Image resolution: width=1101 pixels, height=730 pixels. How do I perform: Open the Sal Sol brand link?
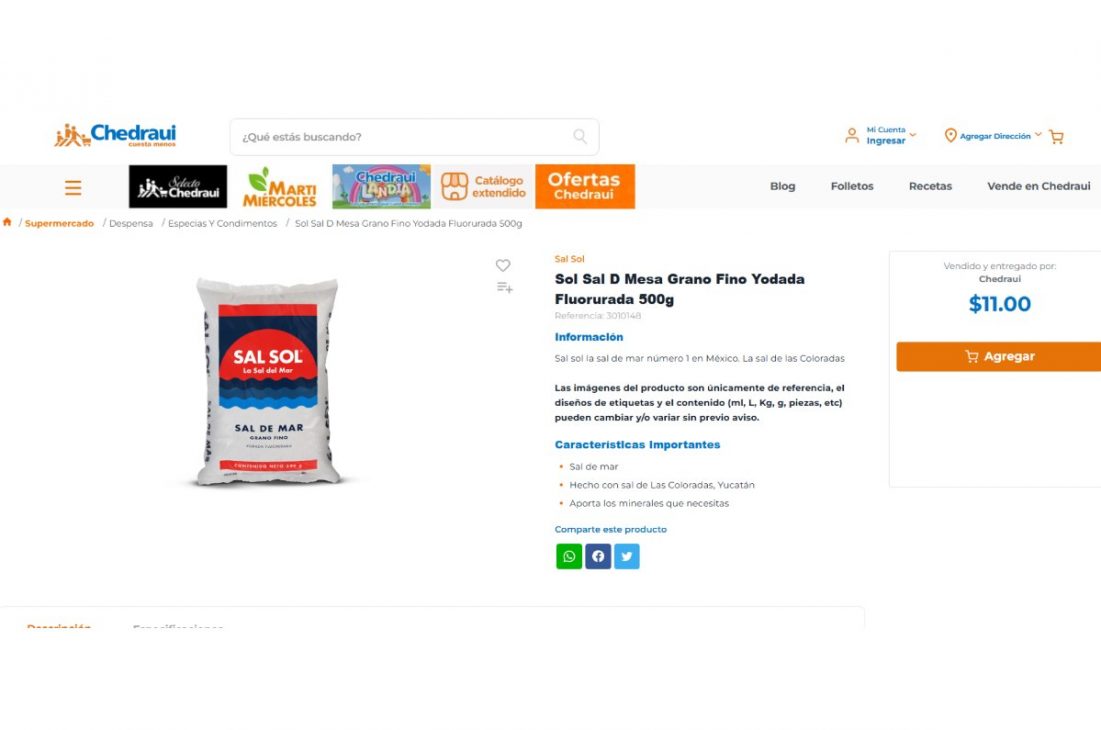(x=569, y=259)
